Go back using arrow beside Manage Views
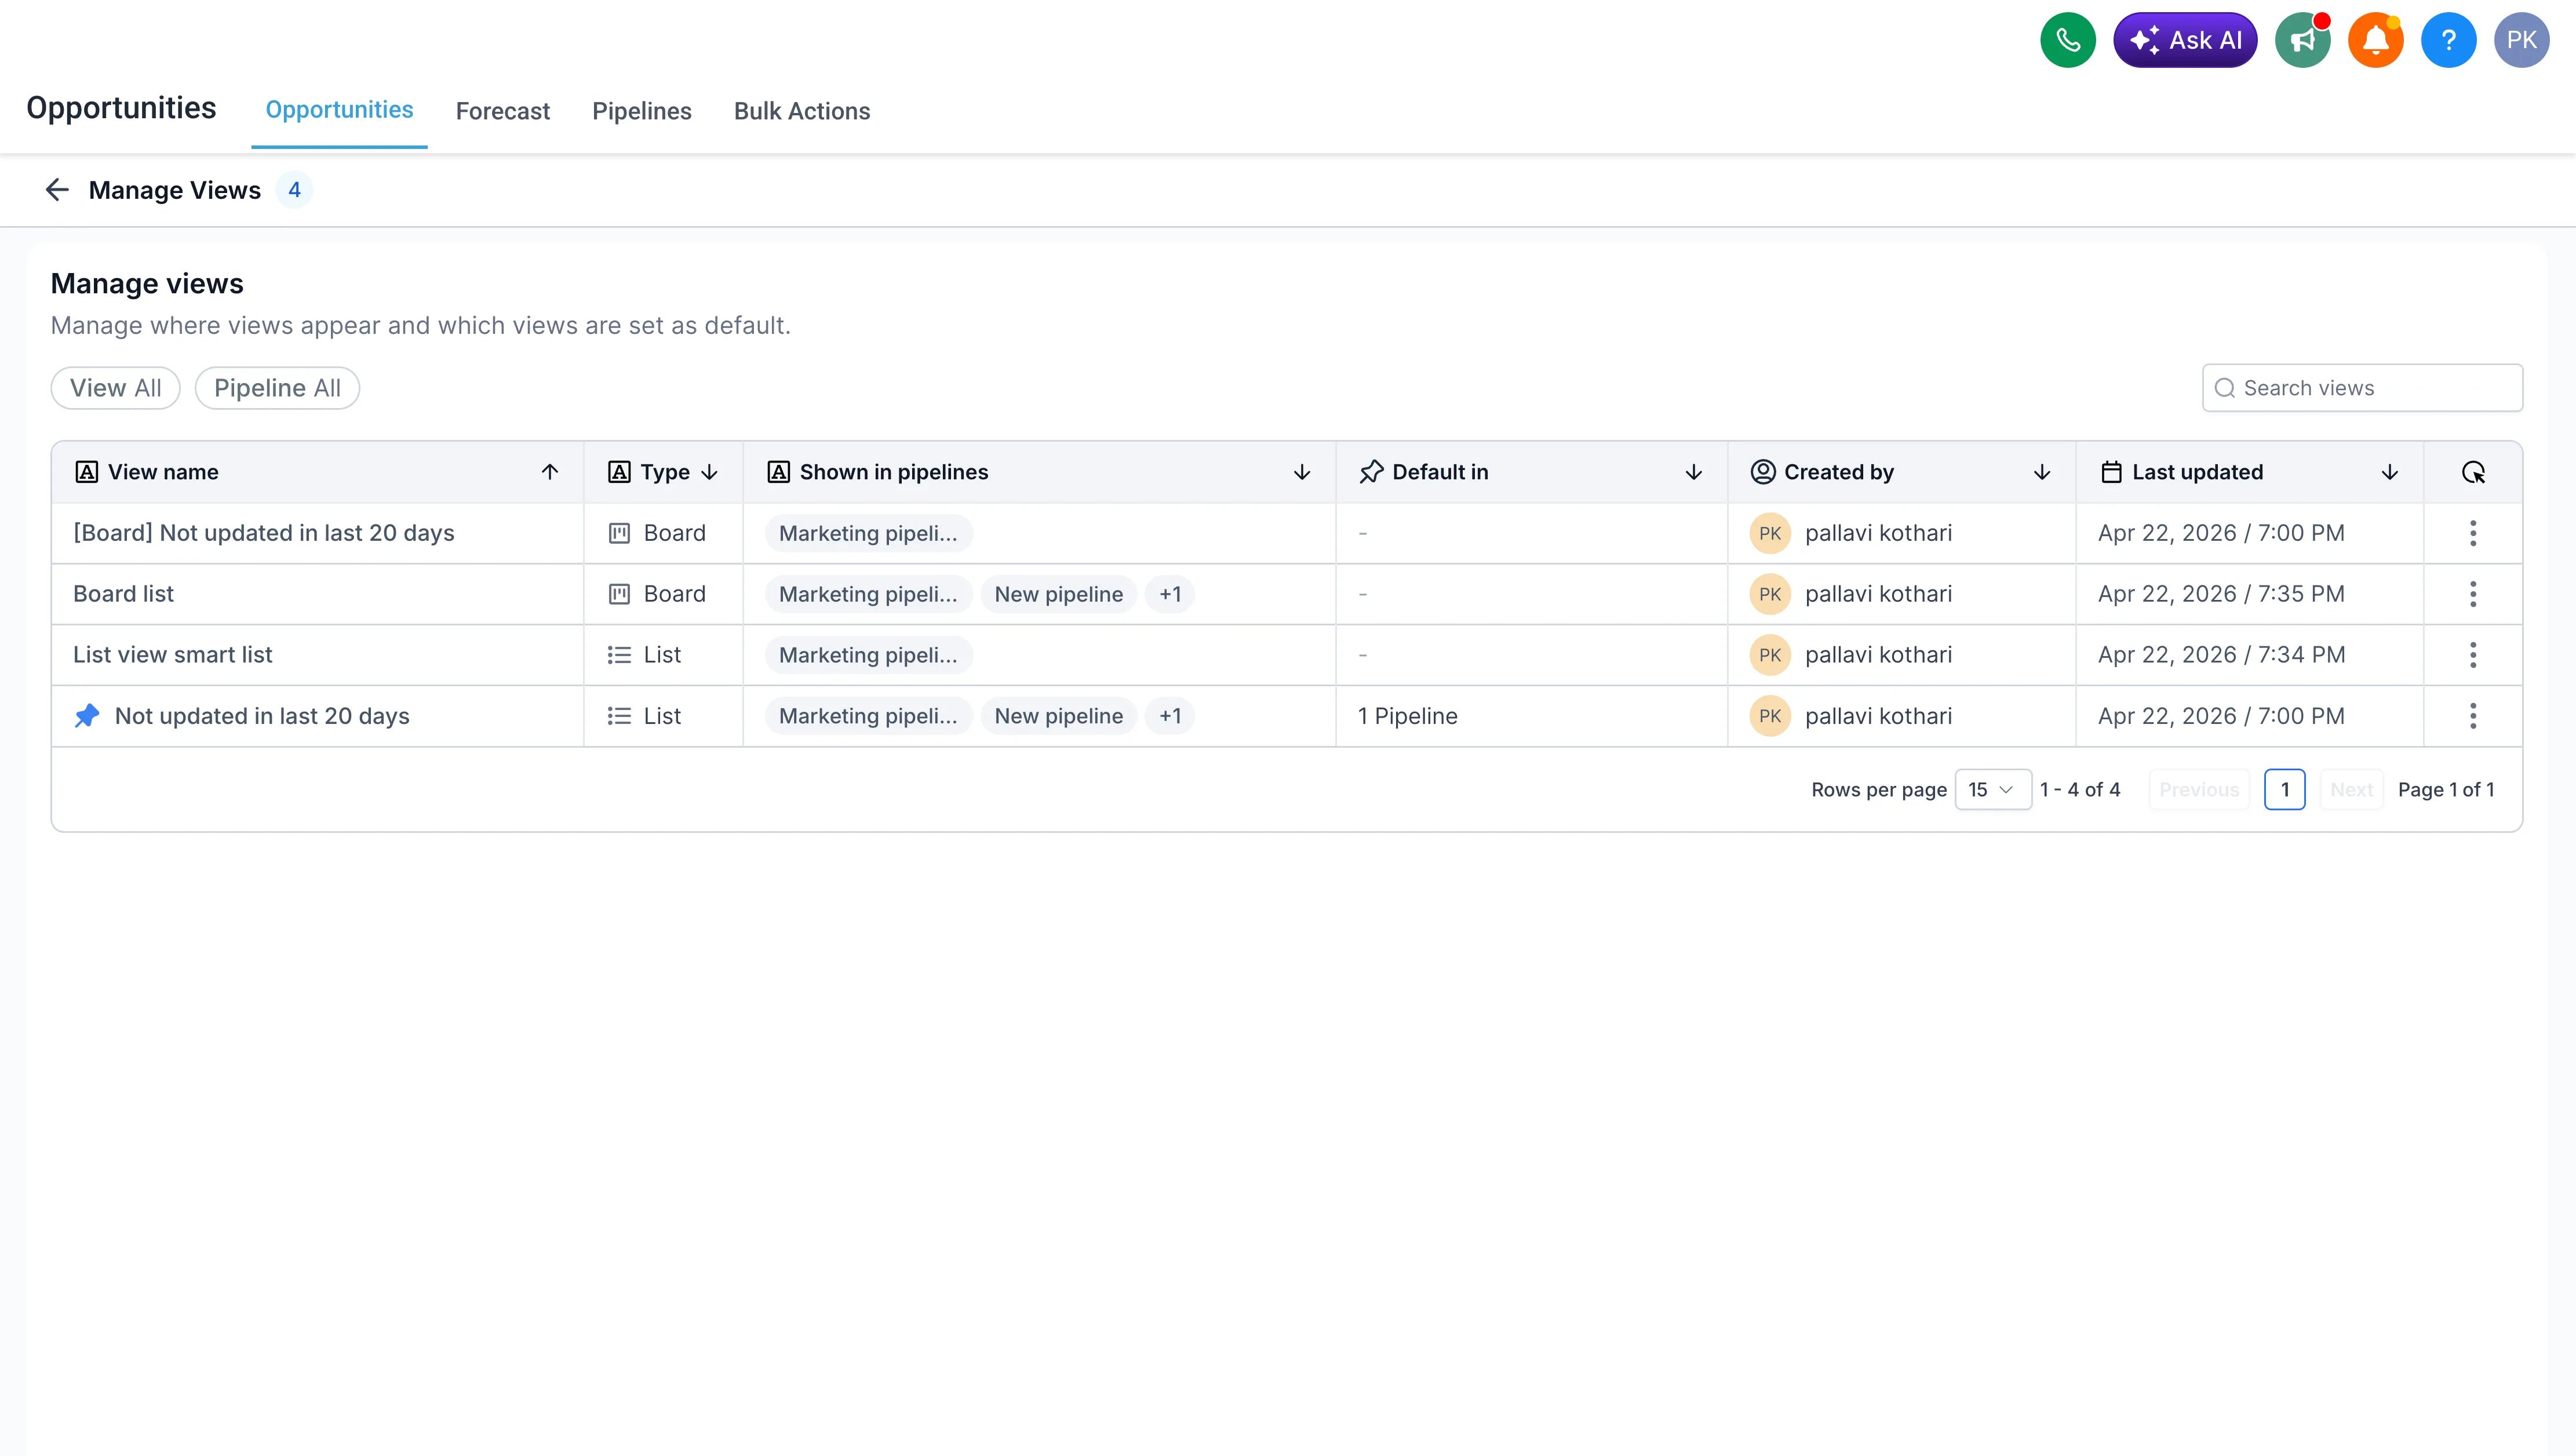This screenshot has width=2576, height=1456. point(56,189)
